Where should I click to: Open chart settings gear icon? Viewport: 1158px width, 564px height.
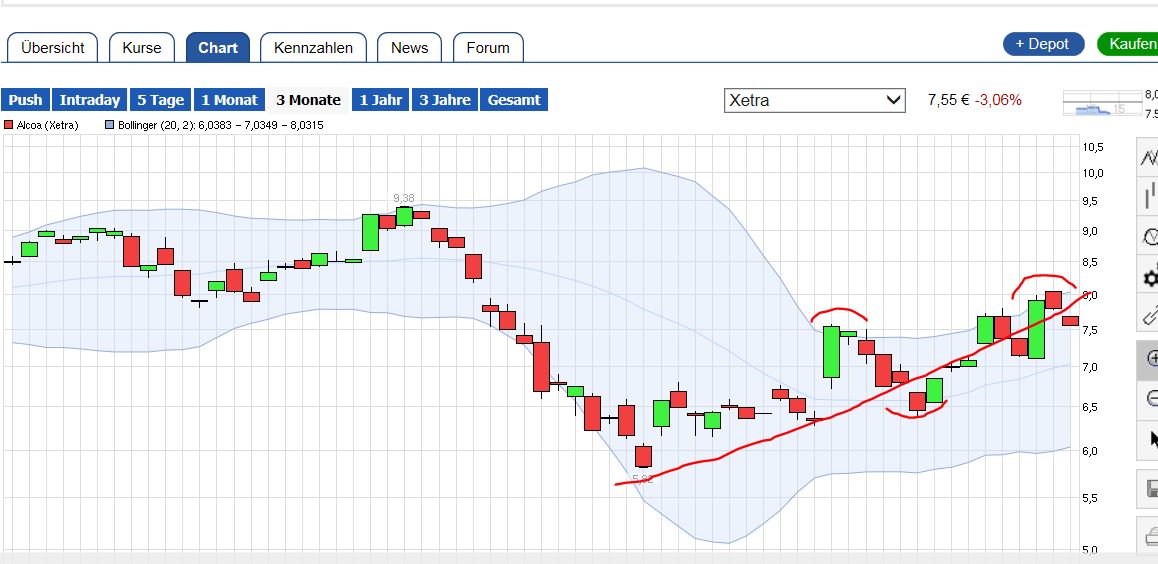click(1149, 277)
